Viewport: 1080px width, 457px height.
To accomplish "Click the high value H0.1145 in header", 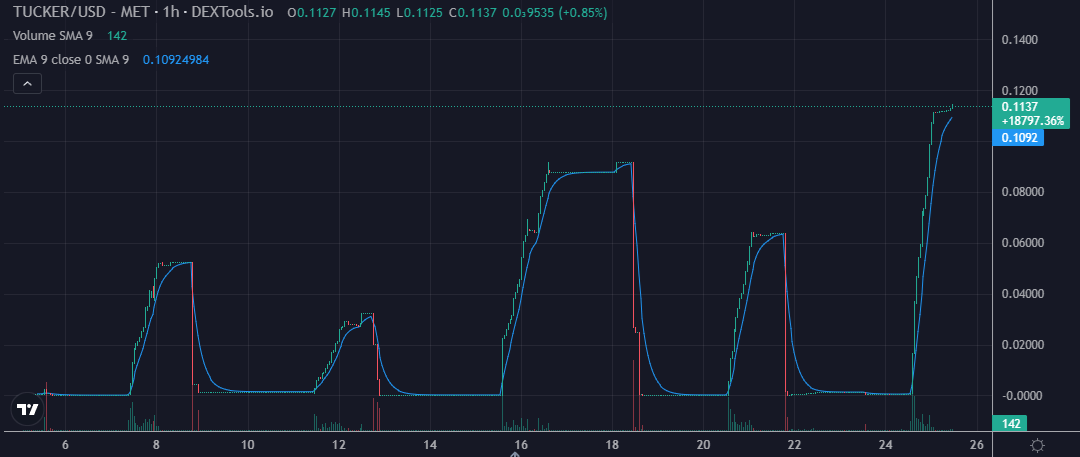I will tap(366, 12).
